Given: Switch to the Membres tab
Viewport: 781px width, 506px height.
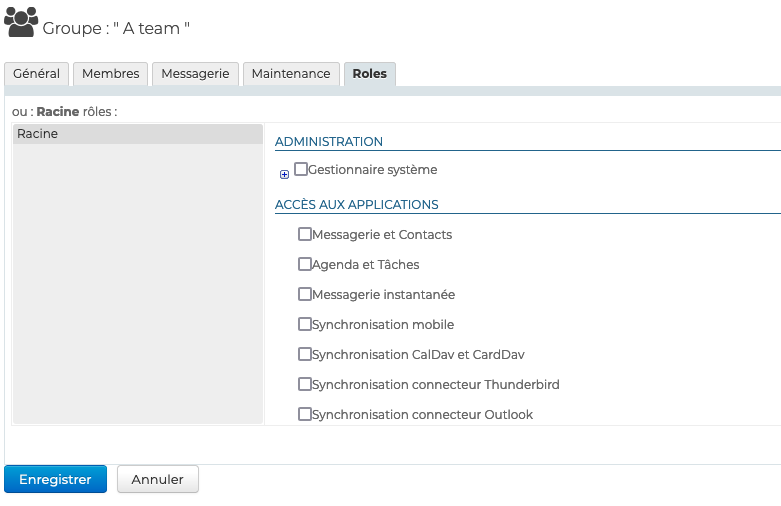Looking at the screenshot, I should coord(111,74).
